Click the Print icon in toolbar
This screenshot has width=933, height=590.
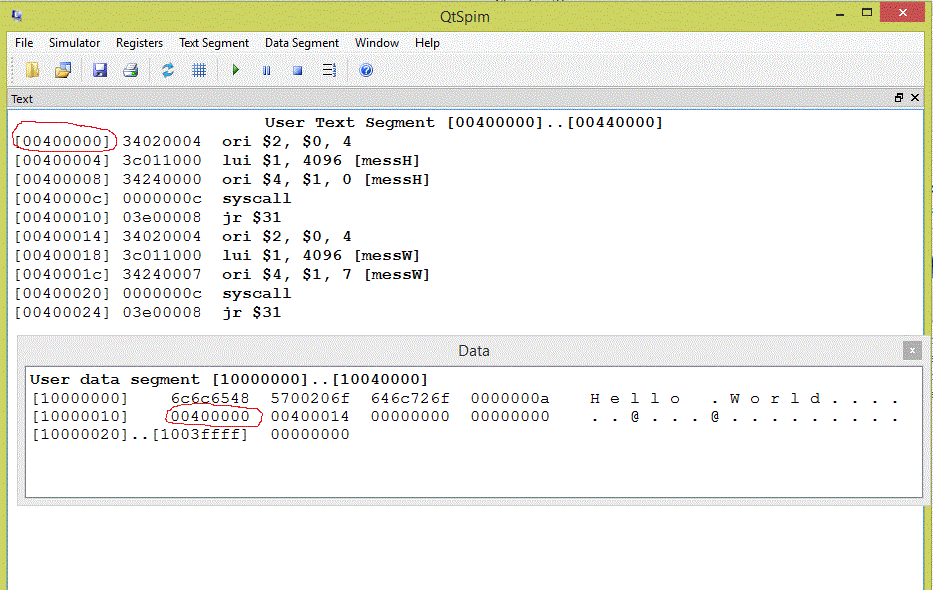click(x=130, y=70)
